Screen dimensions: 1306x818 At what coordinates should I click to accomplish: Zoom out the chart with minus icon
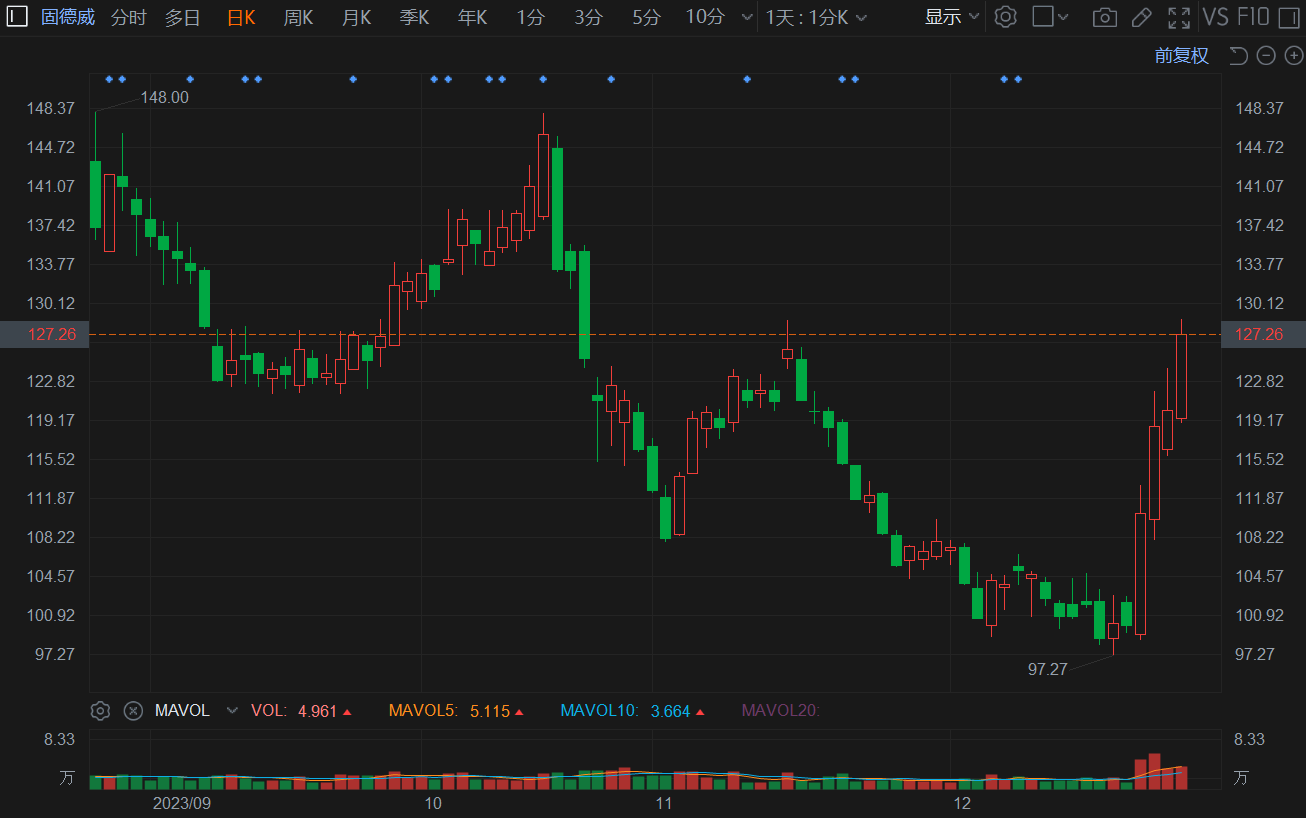1266,55
